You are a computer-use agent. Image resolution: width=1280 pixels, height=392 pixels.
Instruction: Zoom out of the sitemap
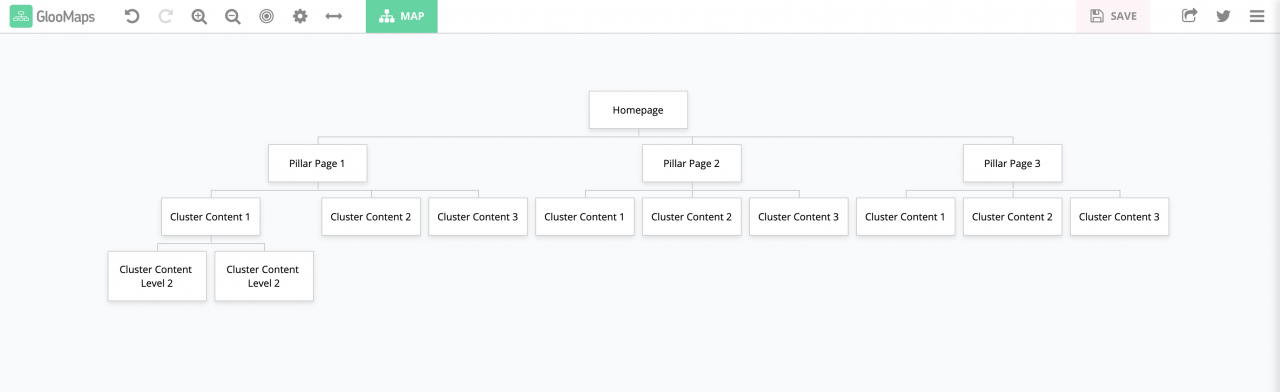233,16
